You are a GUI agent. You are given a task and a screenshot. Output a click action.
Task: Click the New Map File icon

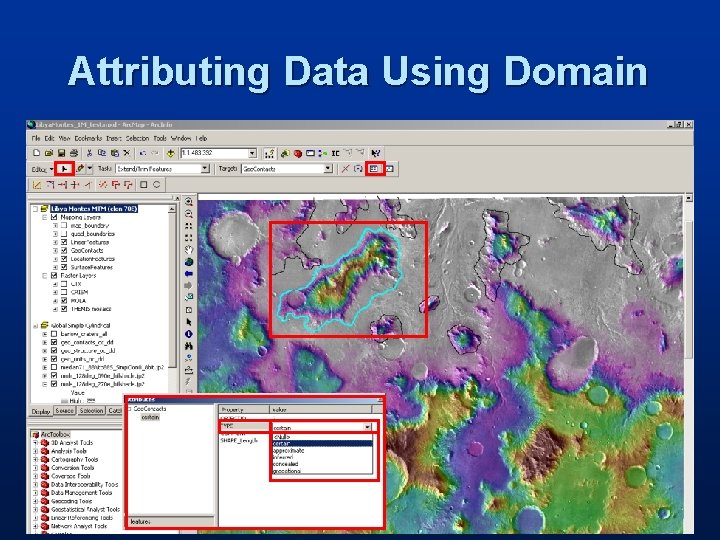(x=36, y=153)
